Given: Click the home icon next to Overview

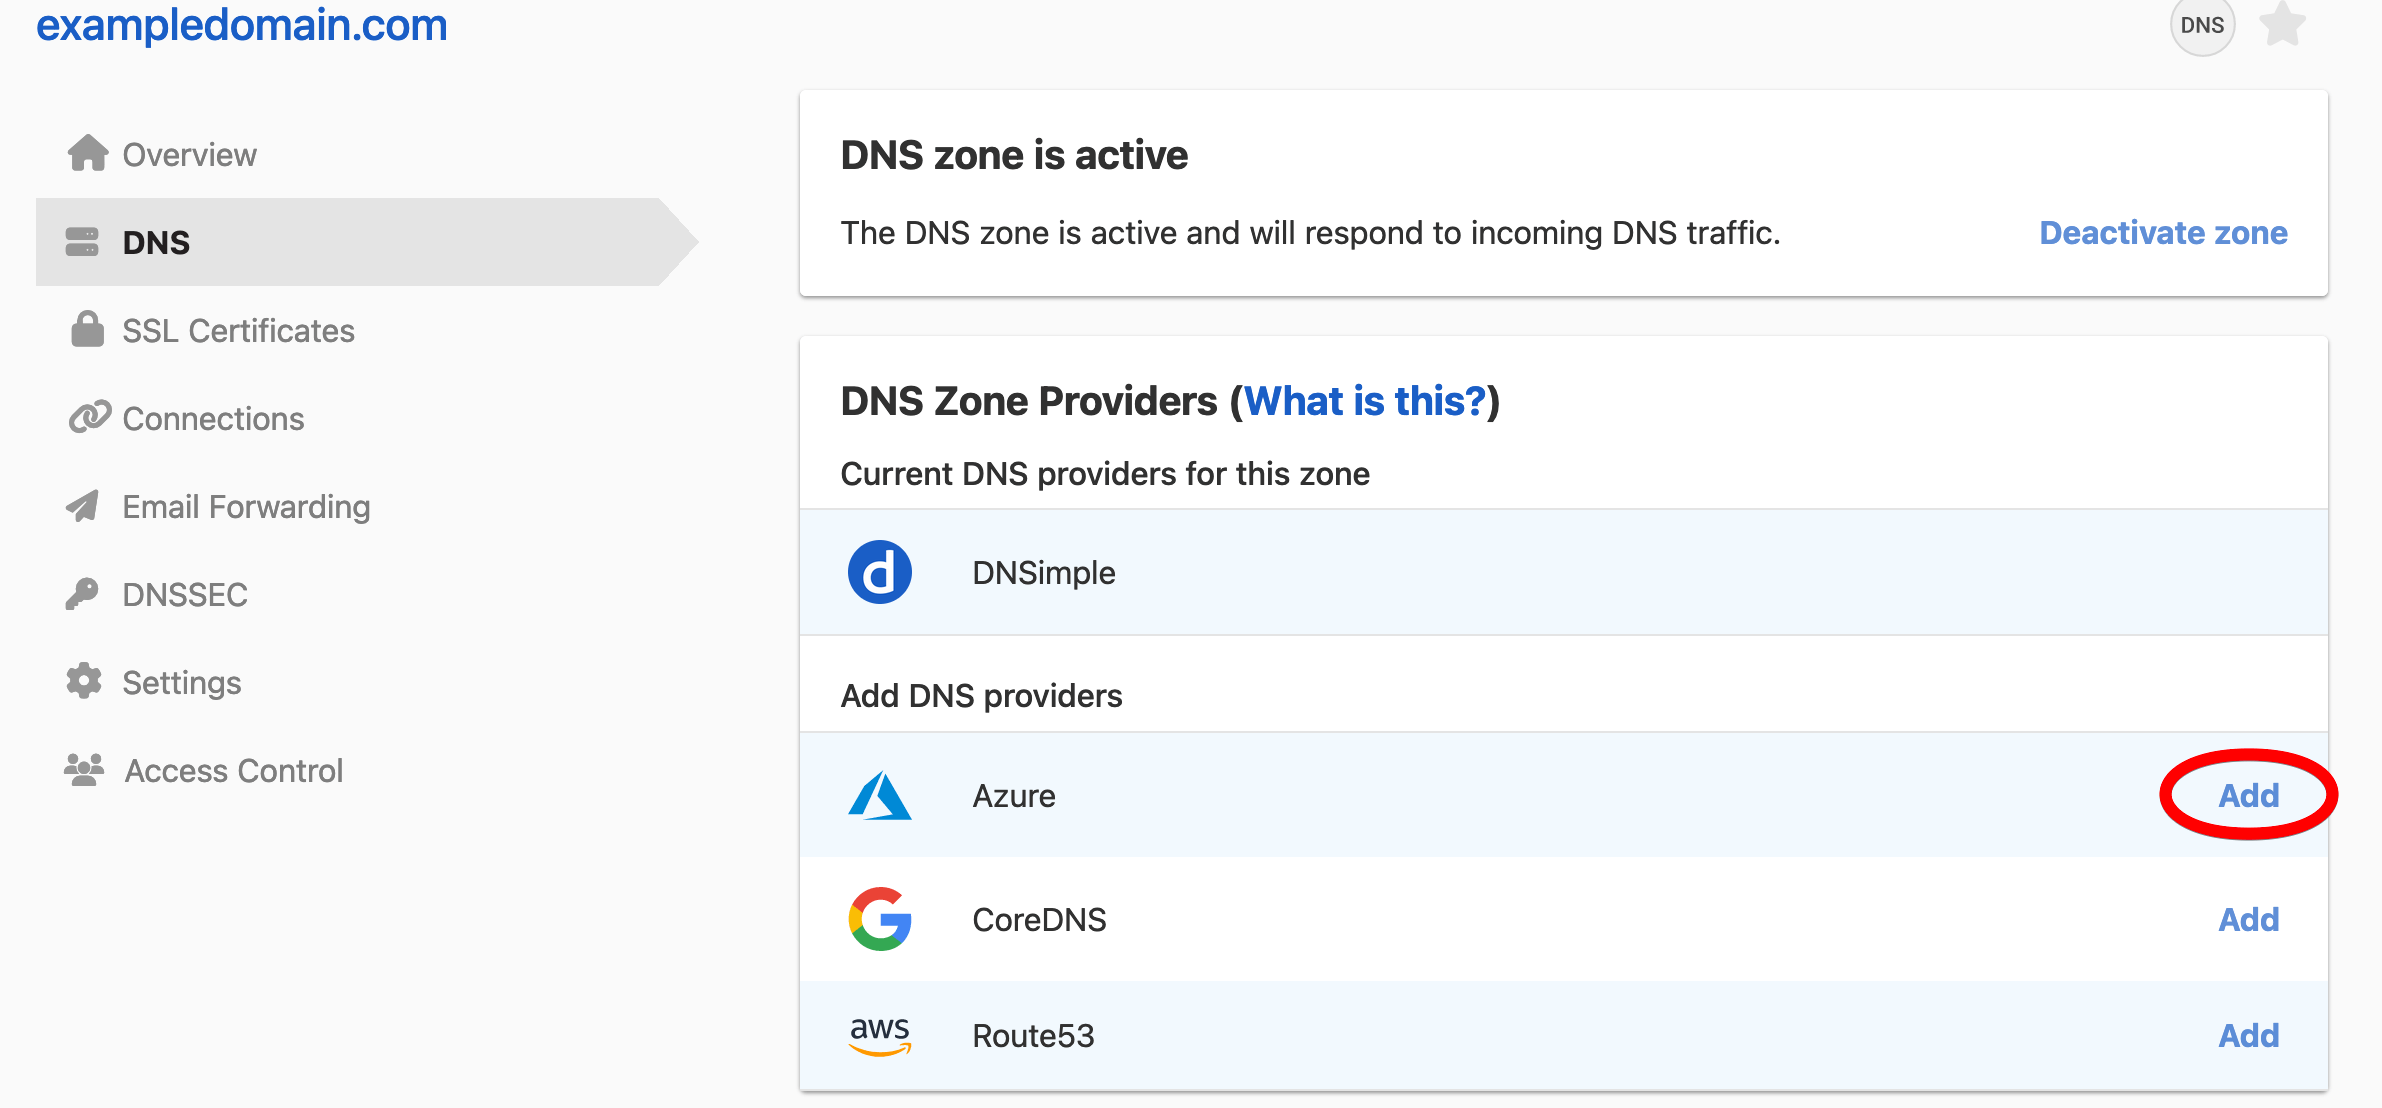Looking at the screenshot, I should tap(88, 153).
